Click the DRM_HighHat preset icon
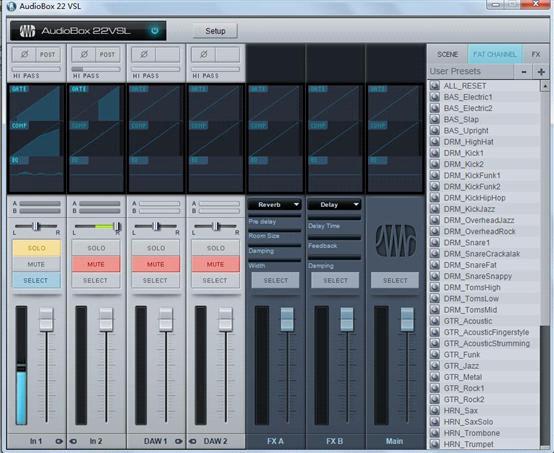Image resolution: width=554 pixels, height=453 pixels. click(x=435, y=142)
